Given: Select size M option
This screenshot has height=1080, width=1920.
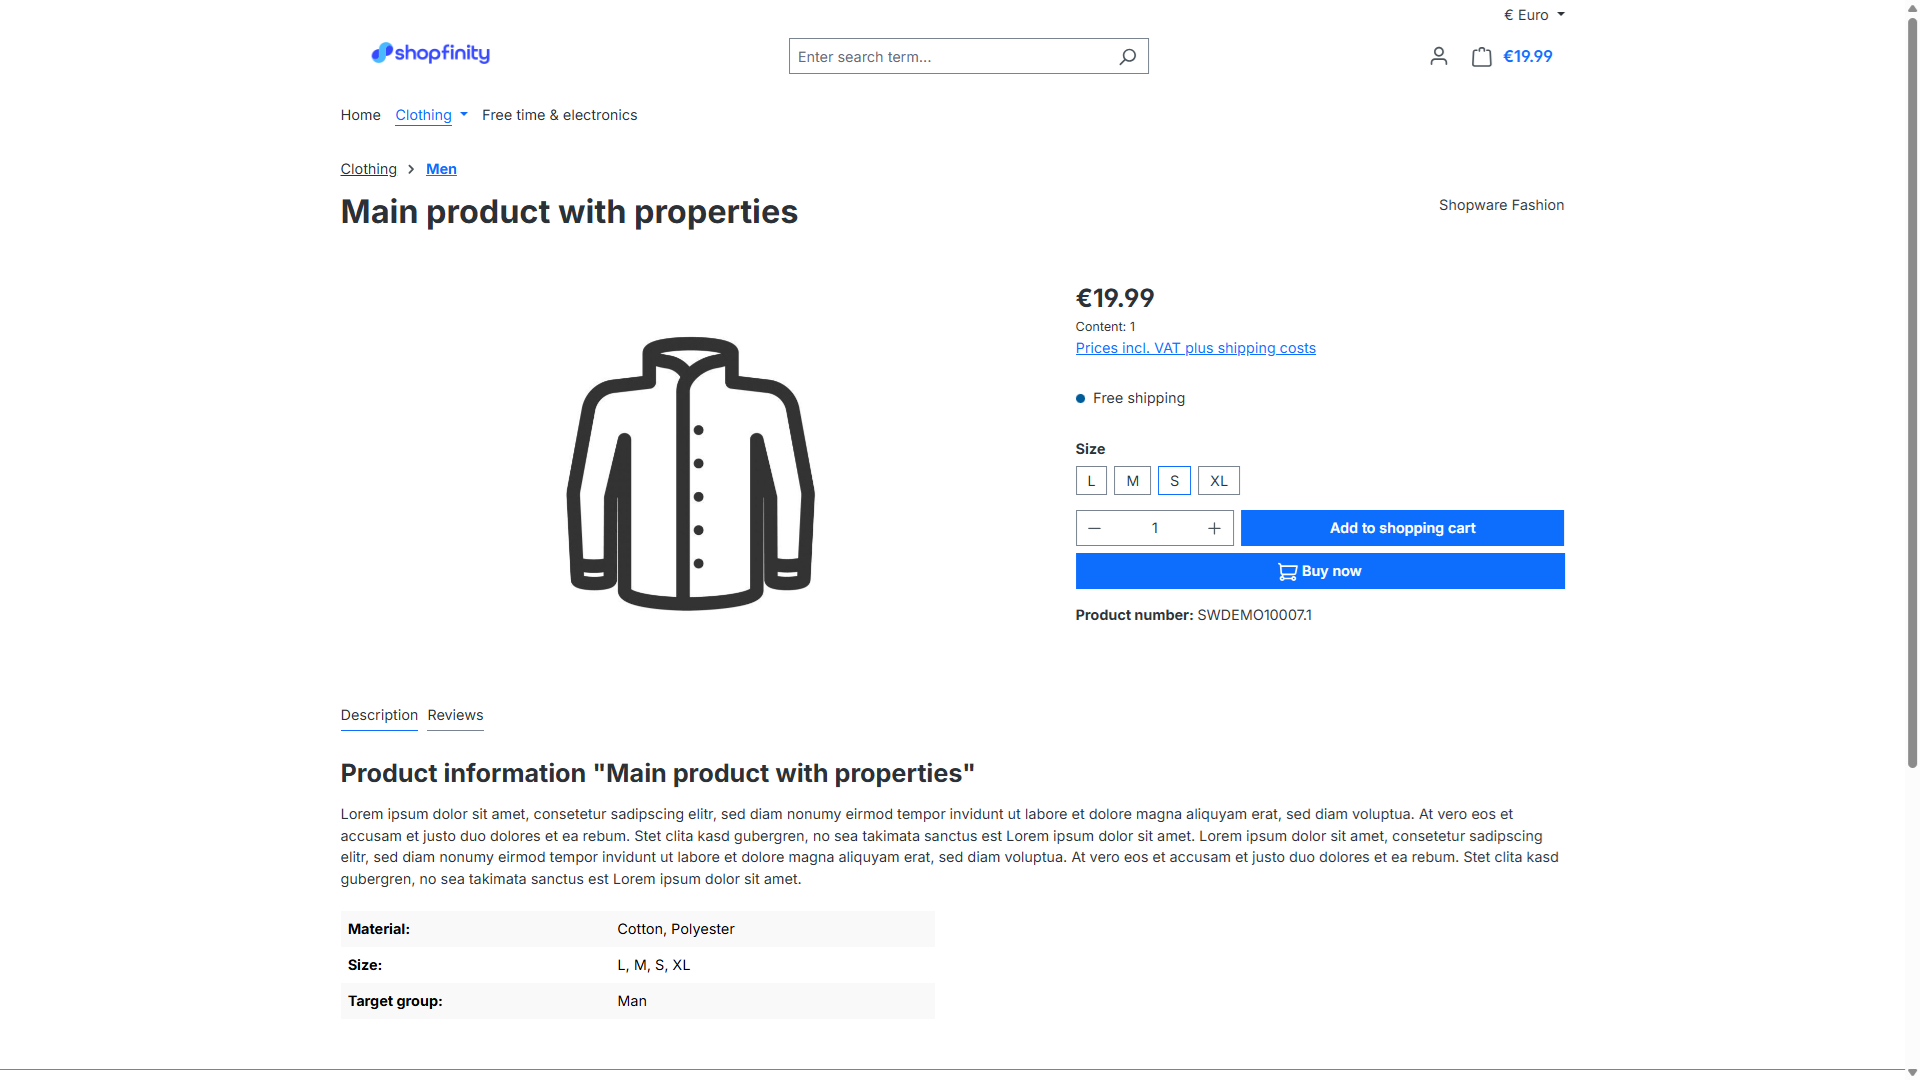Looking at the screenshot, I should coord(1132,481).
